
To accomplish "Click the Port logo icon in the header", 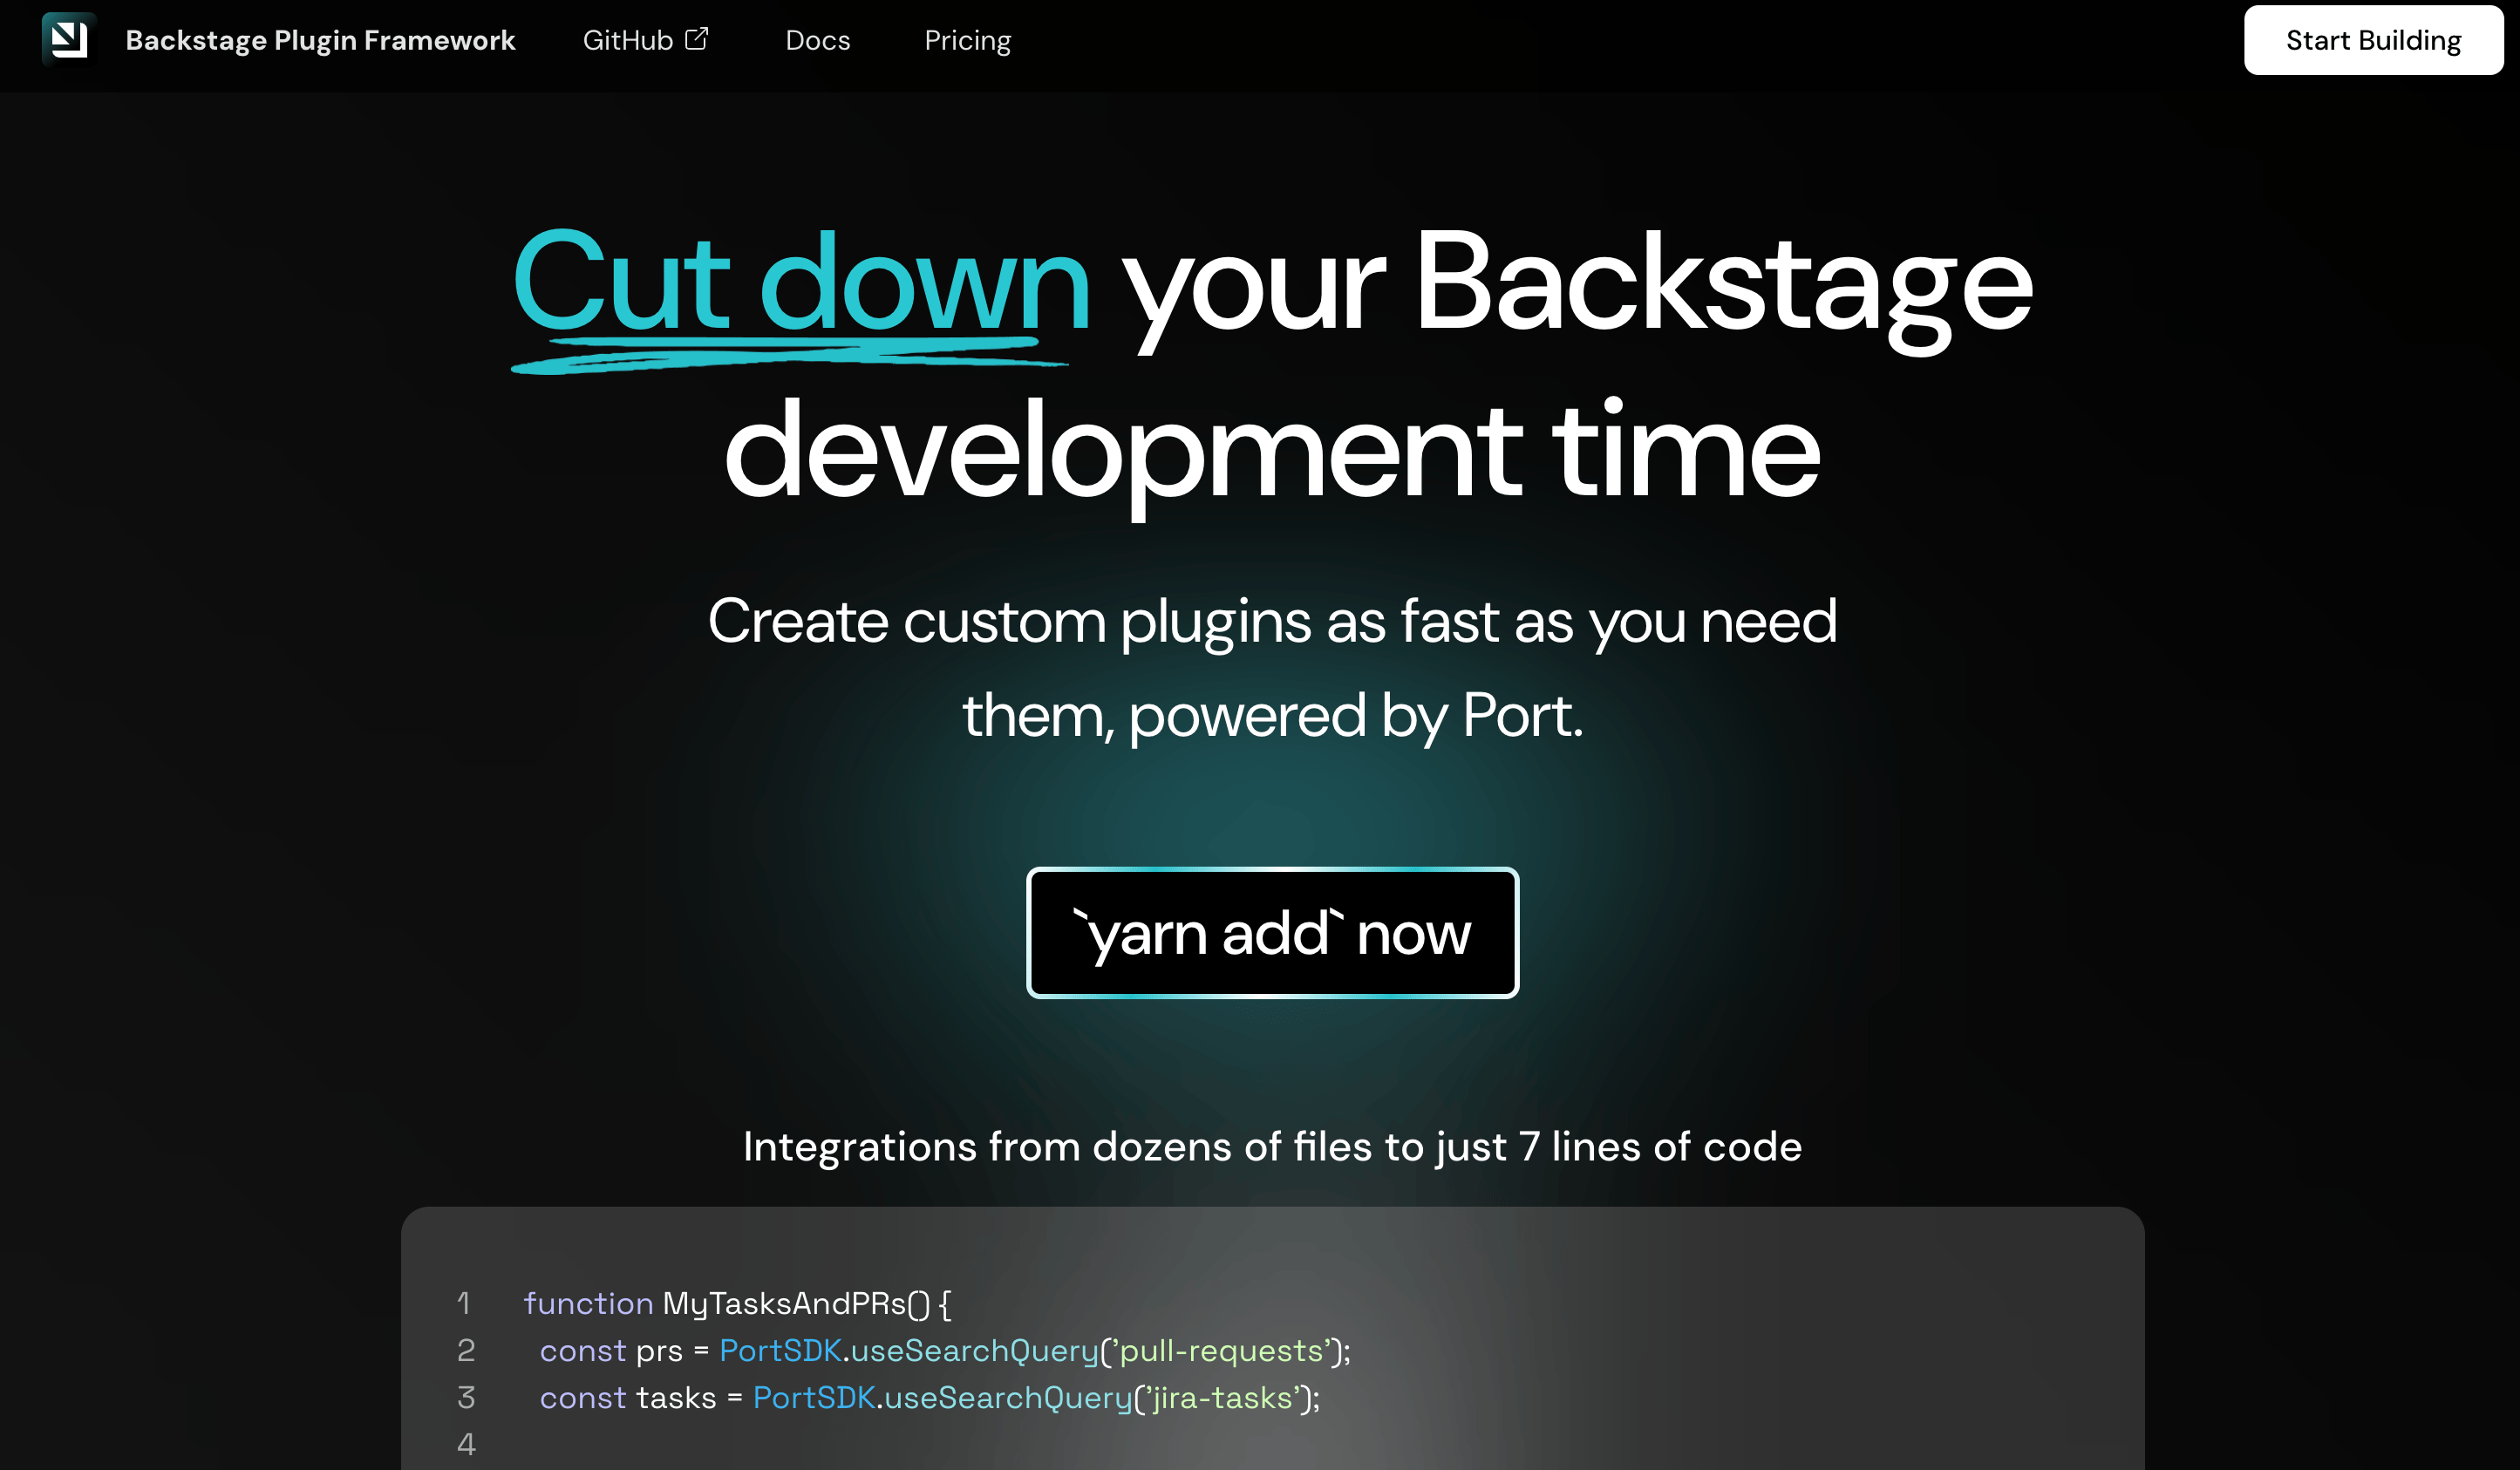I will click(68, 39).
